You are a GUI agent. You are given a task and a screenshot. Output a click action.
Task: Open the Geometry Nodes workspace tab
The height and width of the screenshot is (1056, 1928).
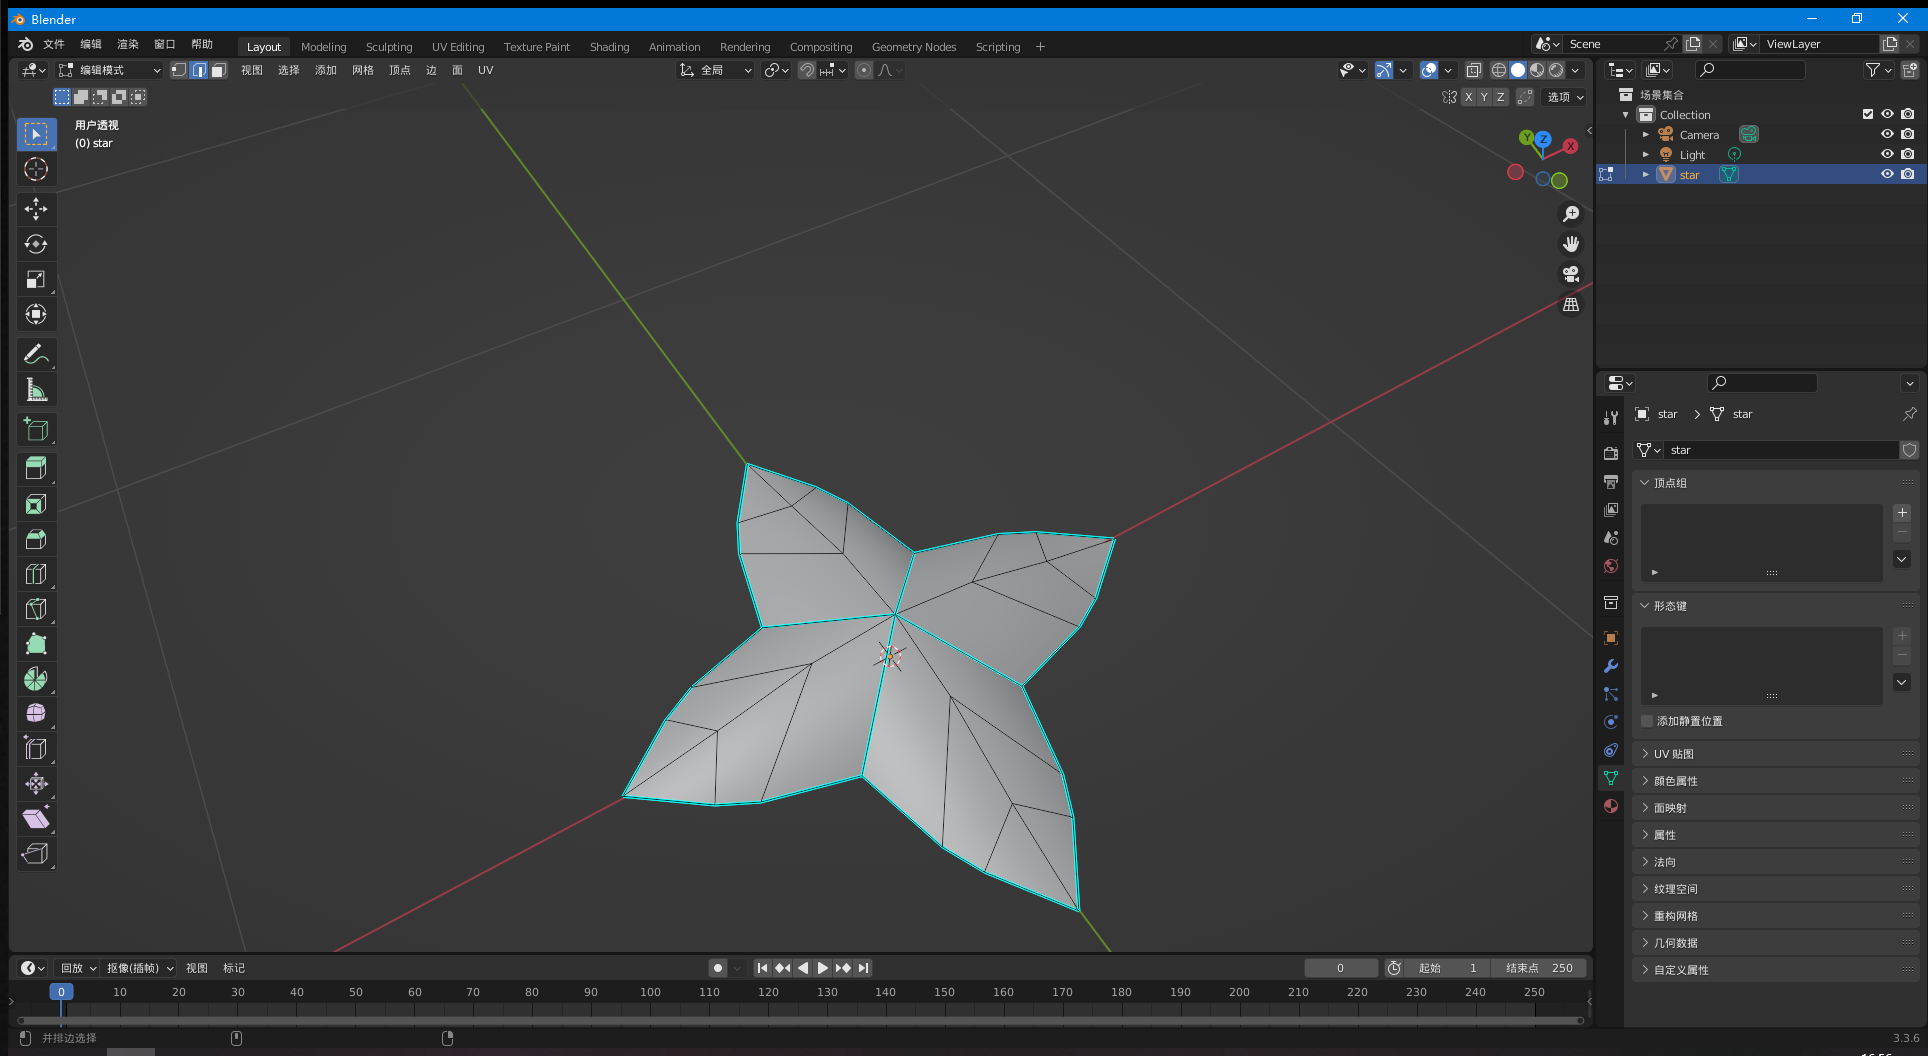coord(914,47)
